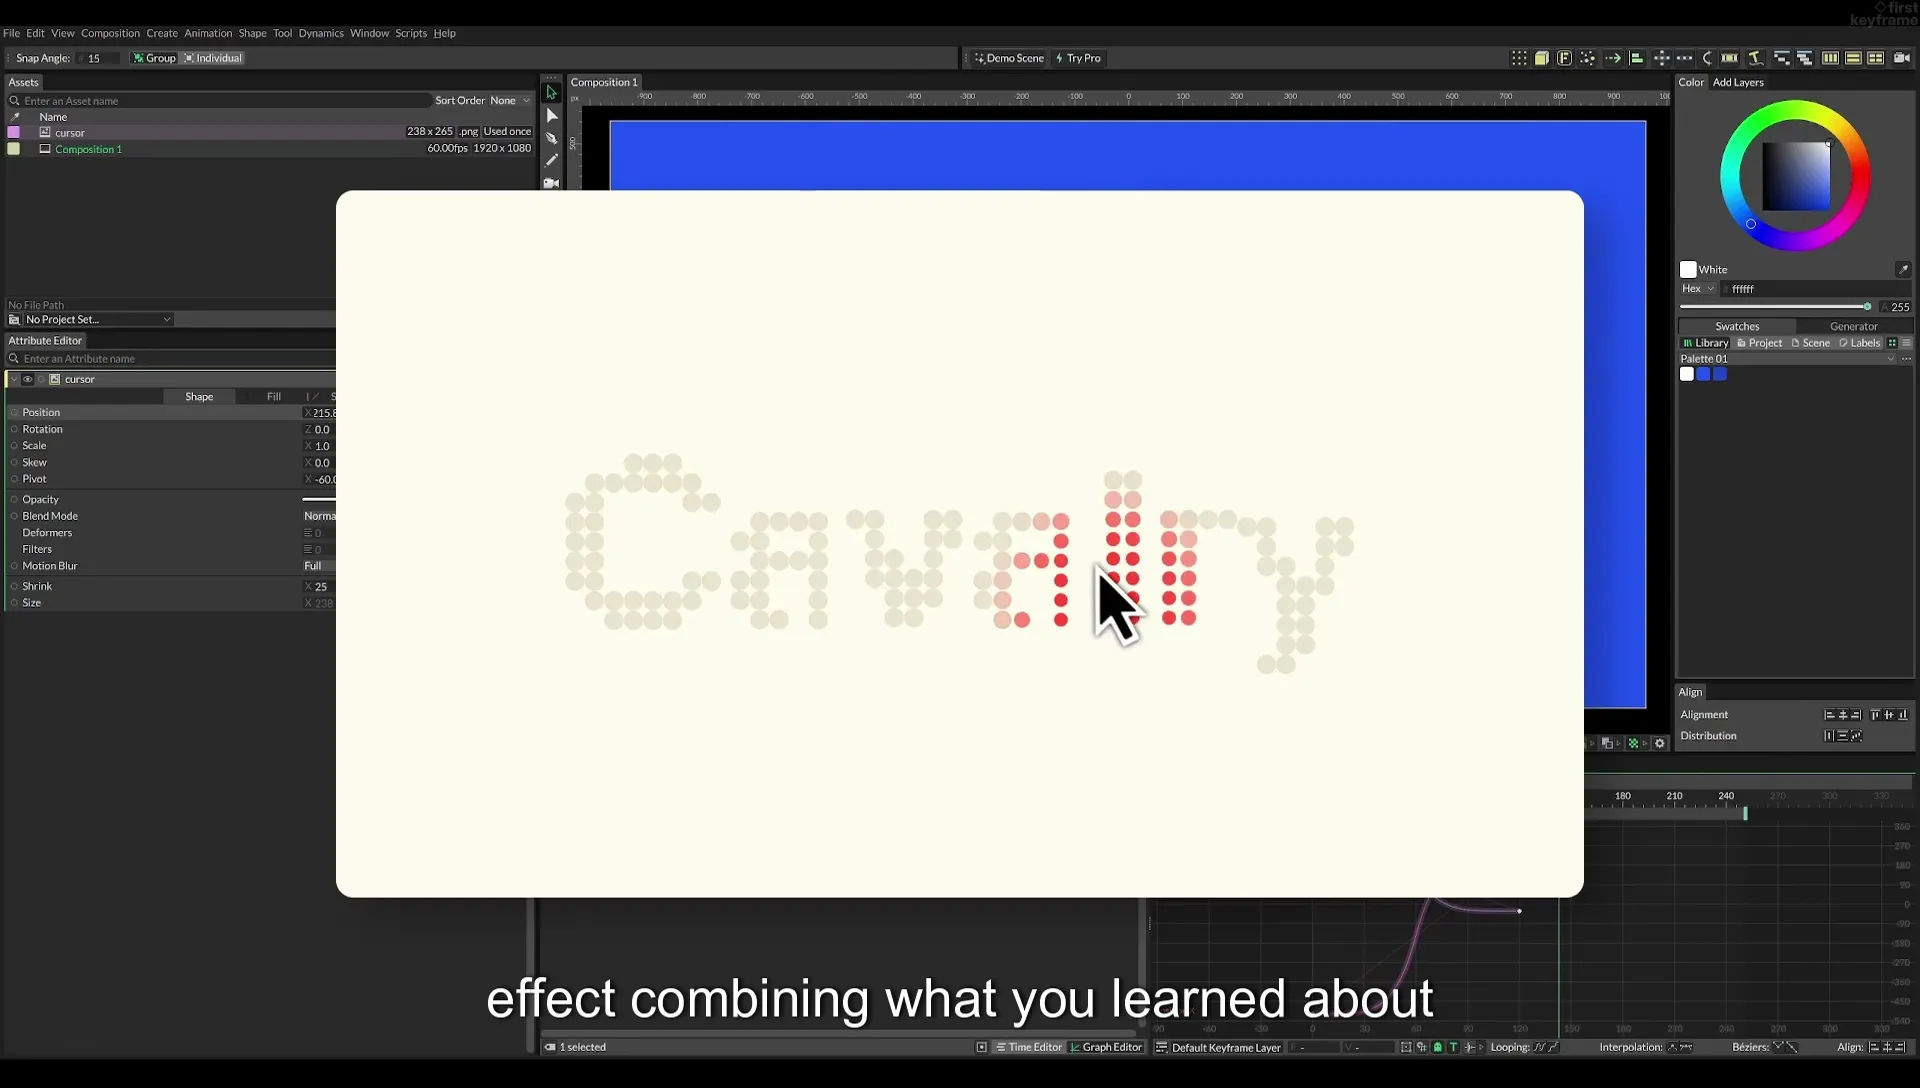The width and height of the screenshot is (1920, 1088).
Task: Toggle the Shrink attribute keyframe circle
Action: (x=14, y=587)
